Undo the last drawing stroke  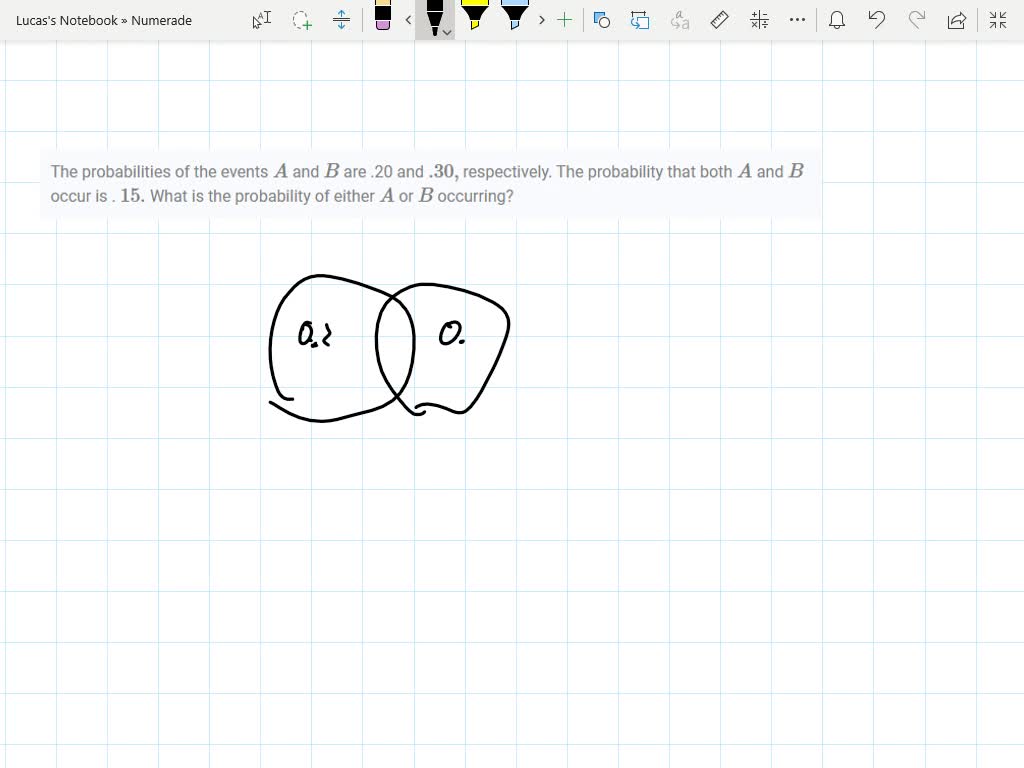(877, 20)
